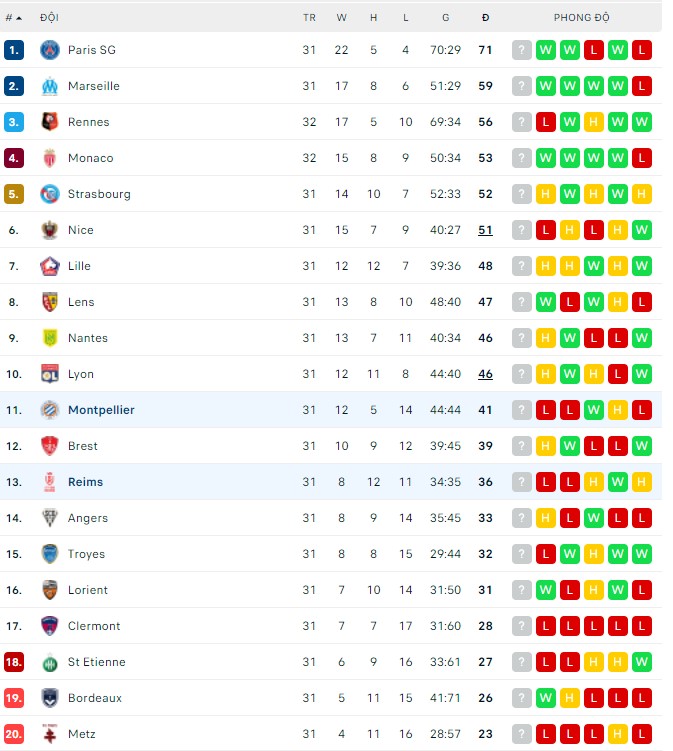Click the Lyon club crest

tap(50, 374)
